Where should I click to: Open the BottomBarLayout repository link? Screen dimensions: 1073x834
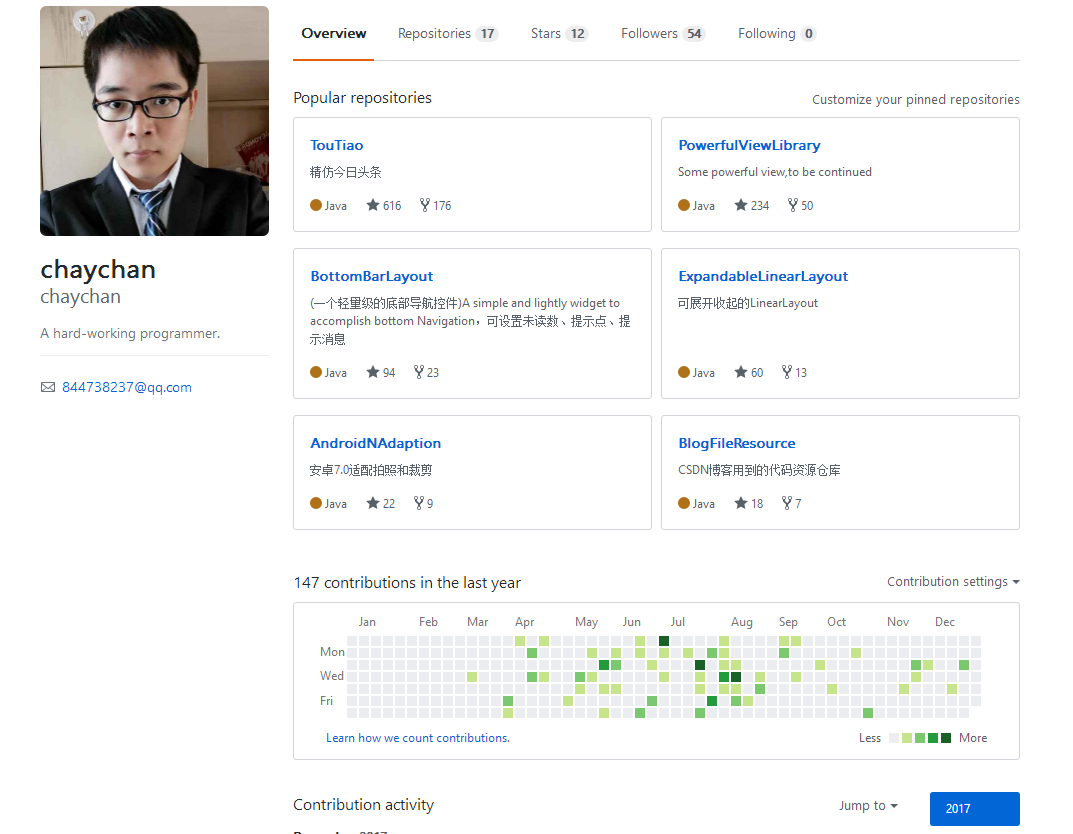[372, 276]
